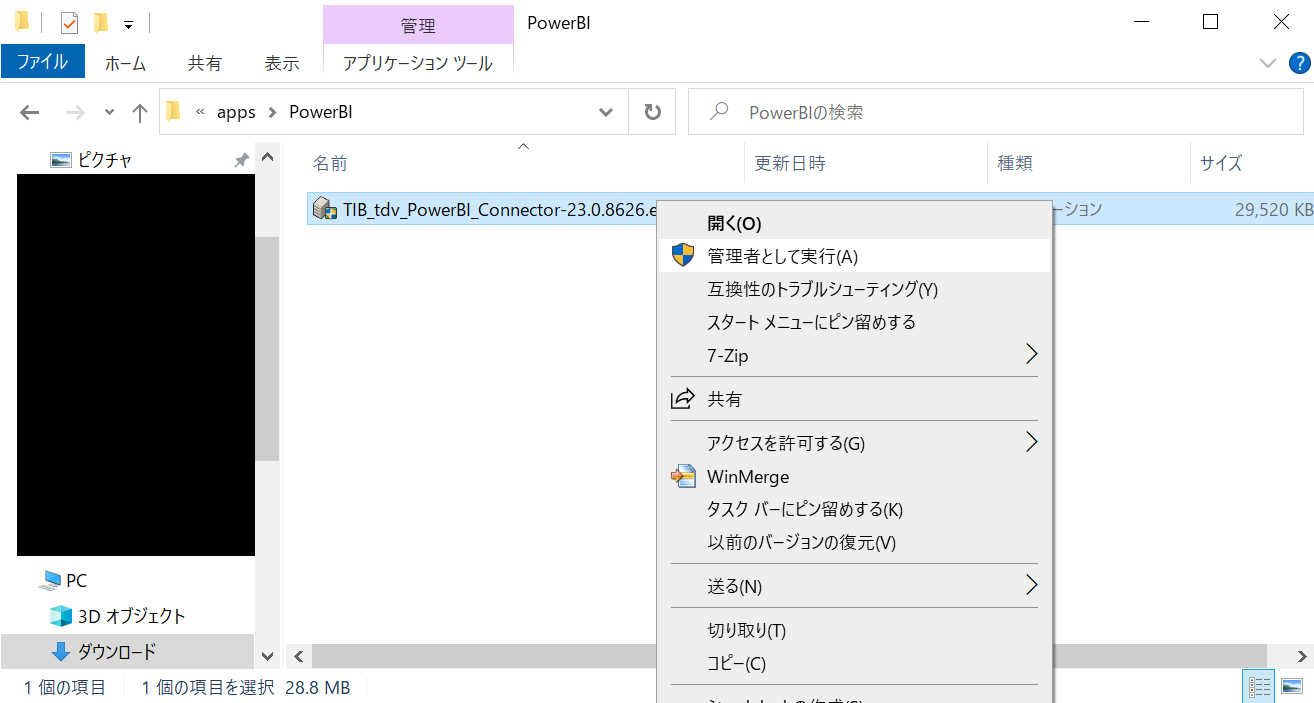Viewport: 1314px width, 703px height.
Task: Switch to details view layout
Action: (1260, 687)
